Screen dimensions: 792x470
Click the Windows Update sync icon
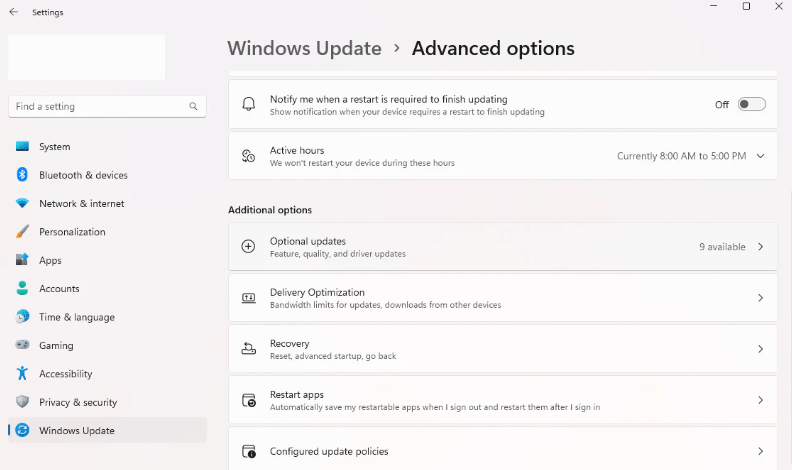(x=22, y=430)
